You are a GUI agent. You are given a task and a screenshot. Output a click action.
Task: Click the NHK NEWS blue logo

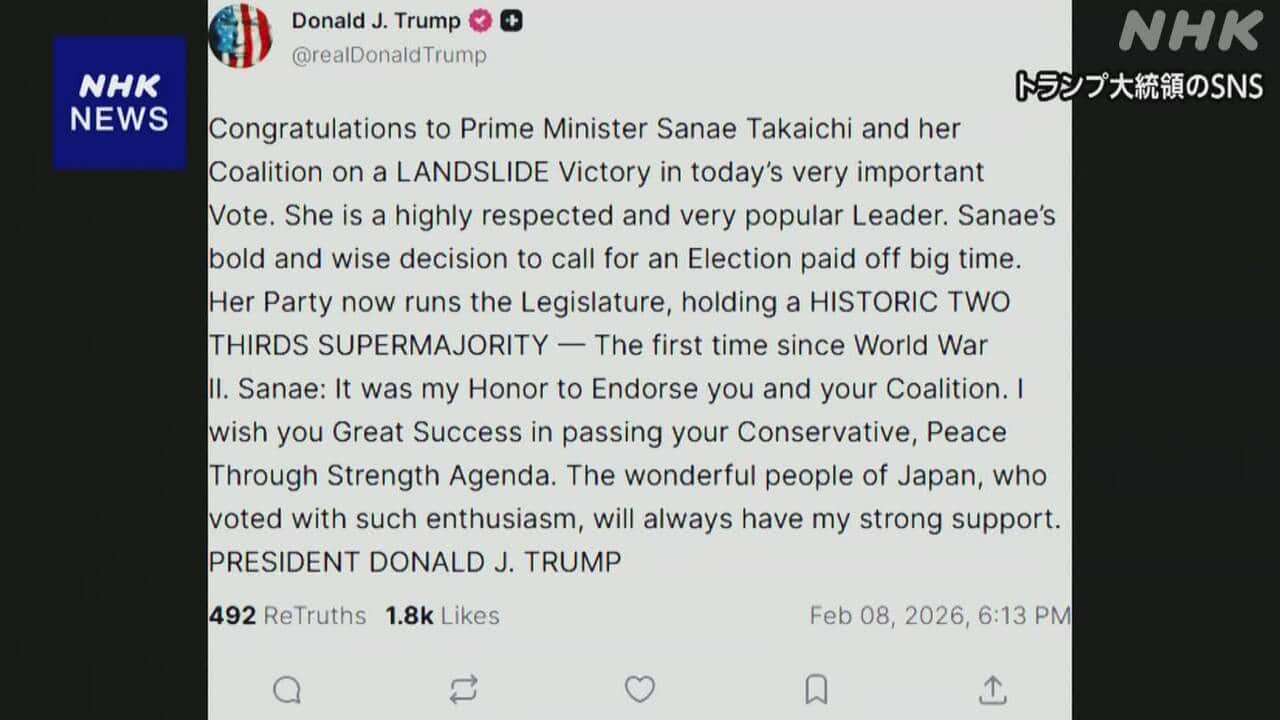[x=120, y=103]
